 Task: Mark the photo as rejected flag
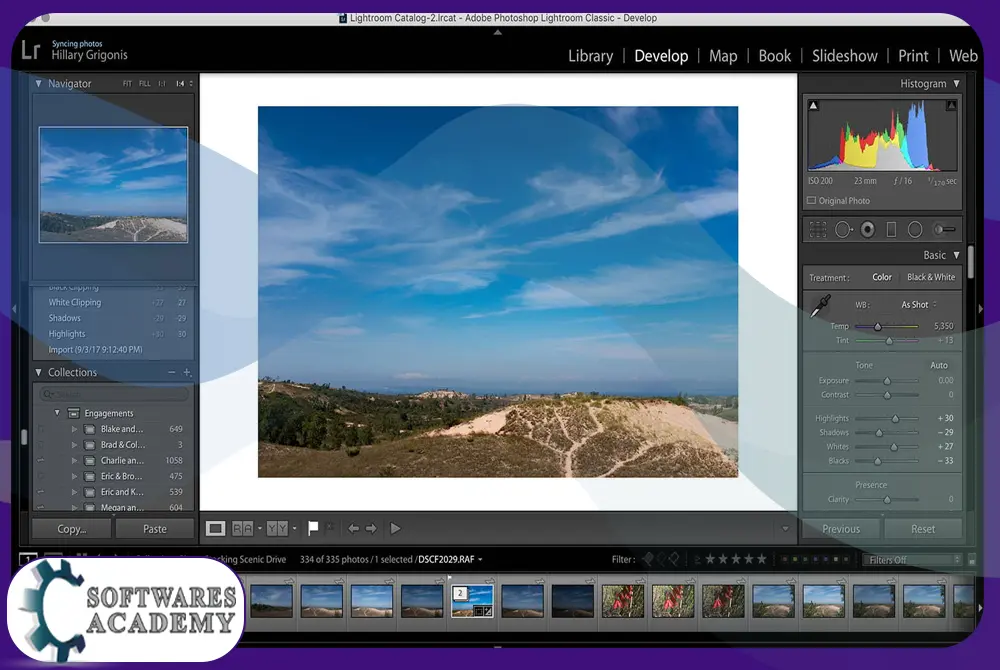(330, 527)
